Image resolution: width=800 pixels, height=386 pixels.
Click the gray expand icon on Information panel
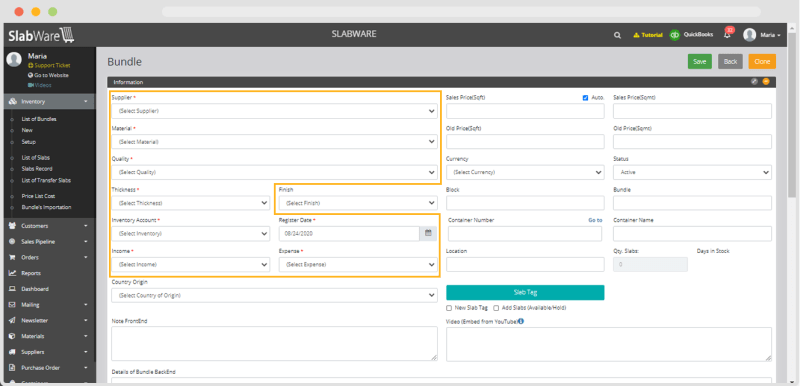[754, 82]
